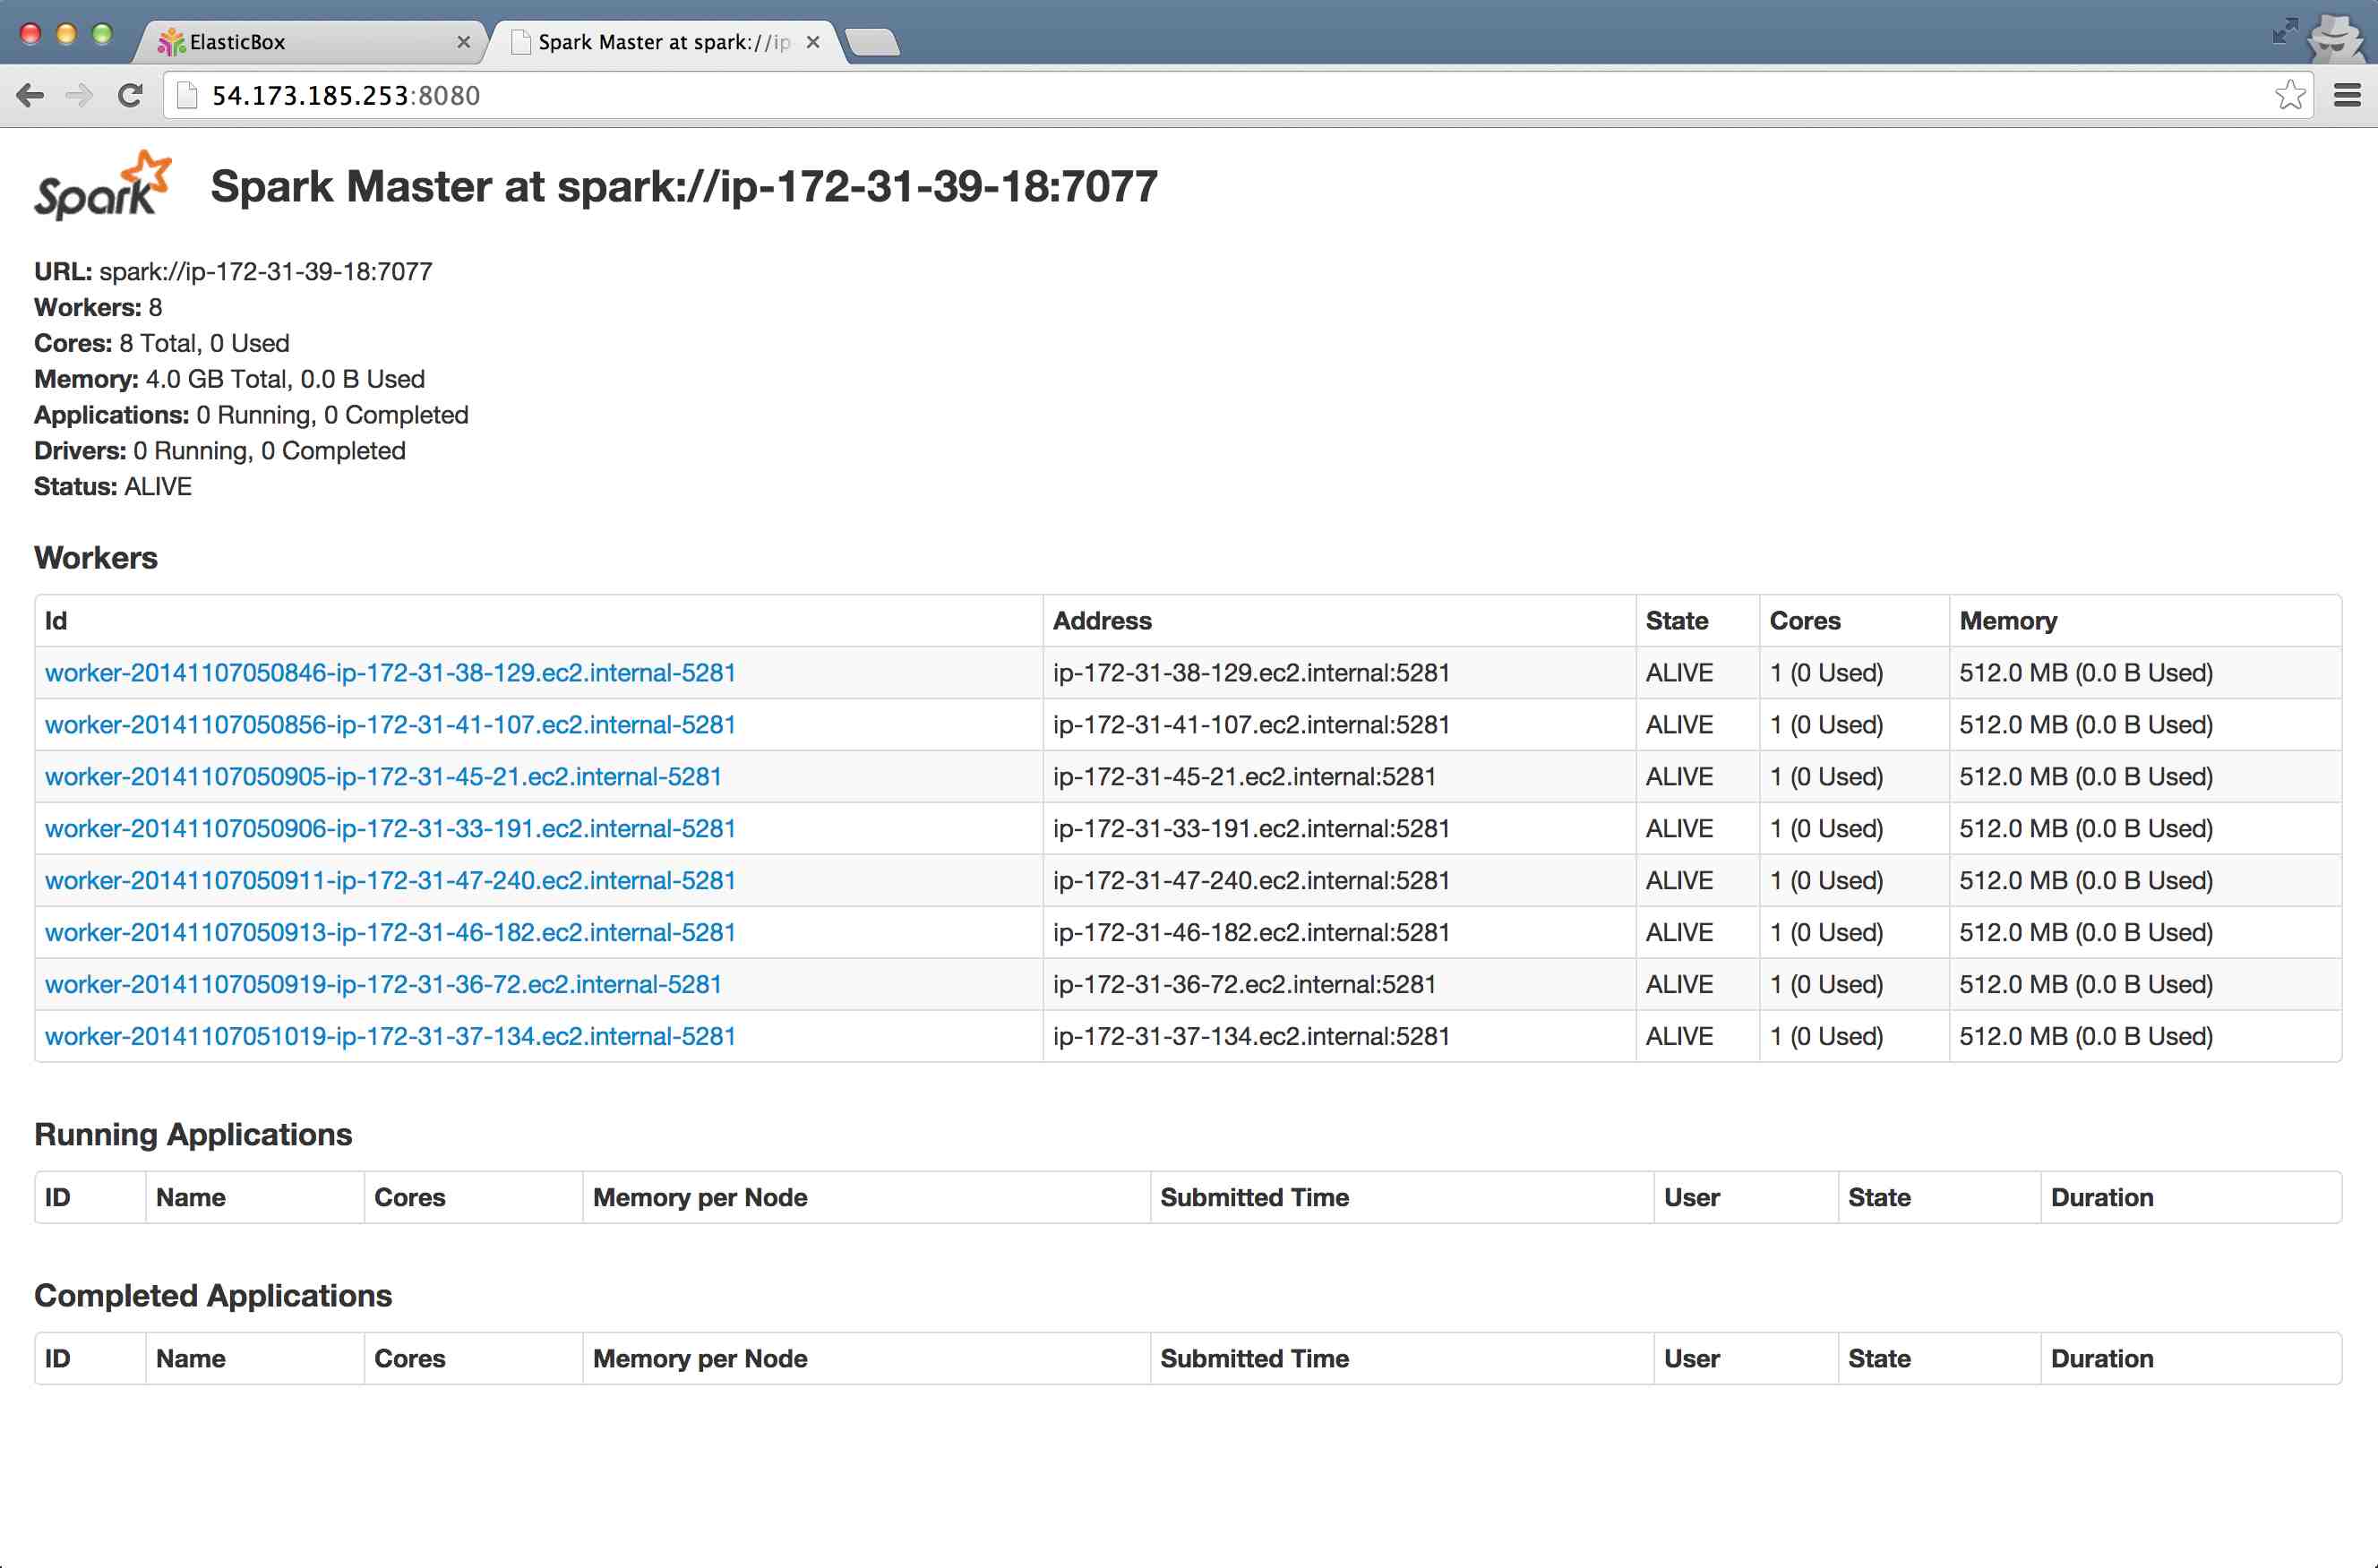Click the 'Workers: 8' summary line

pyautogui.click(x=98, y=308)
